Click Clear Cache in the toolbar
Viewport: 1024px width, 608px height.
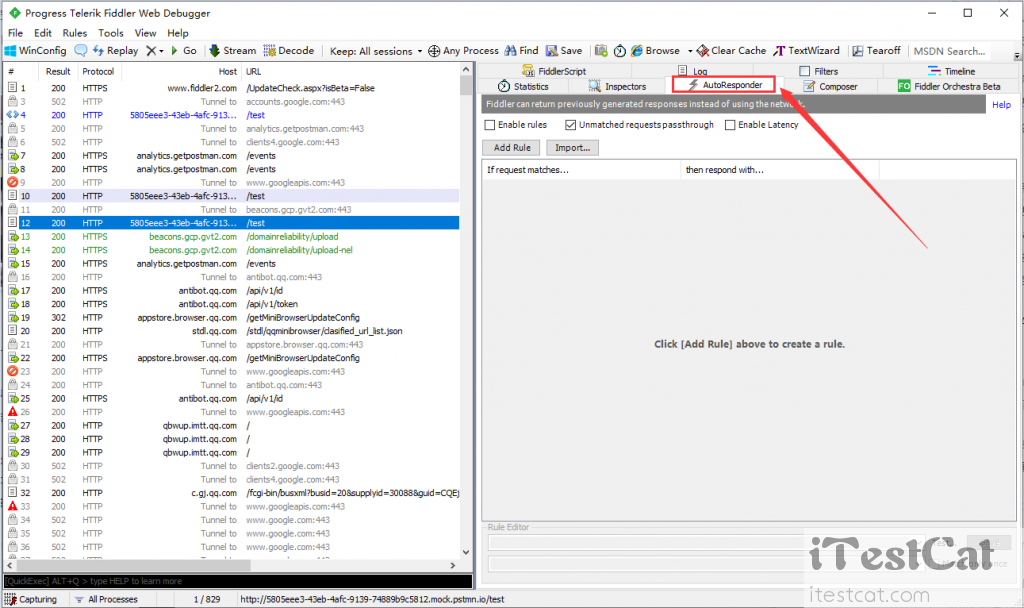tap(731, 51)
